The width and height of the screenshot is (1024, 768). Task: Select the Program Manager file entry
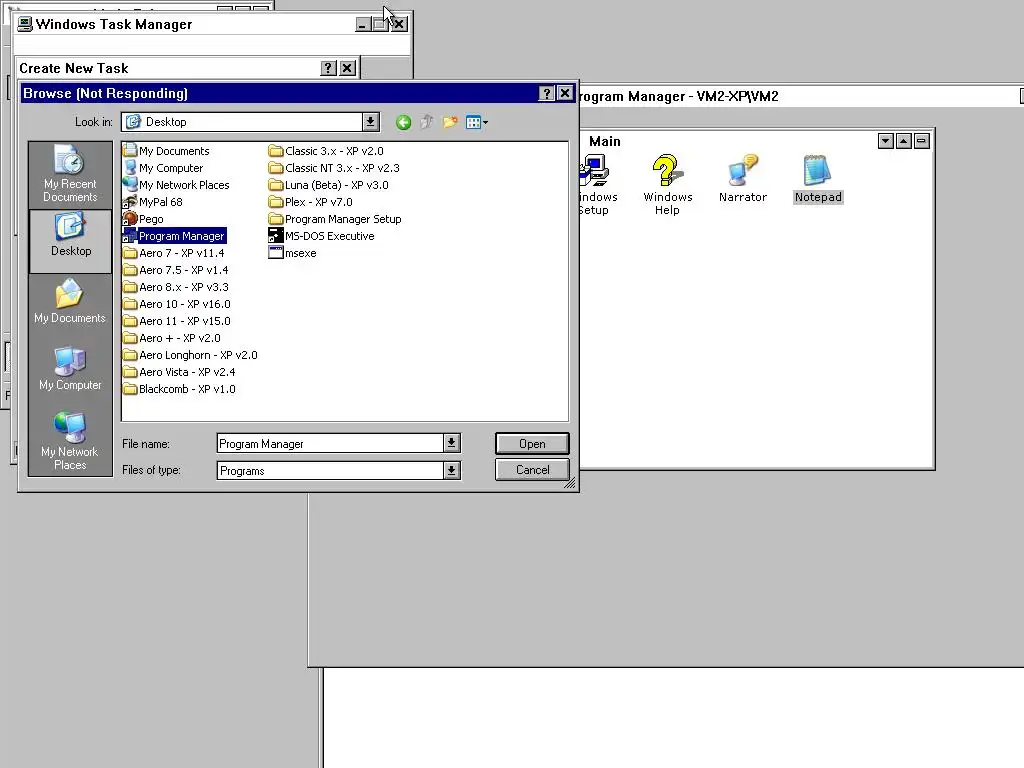click(x=174, y=236)
